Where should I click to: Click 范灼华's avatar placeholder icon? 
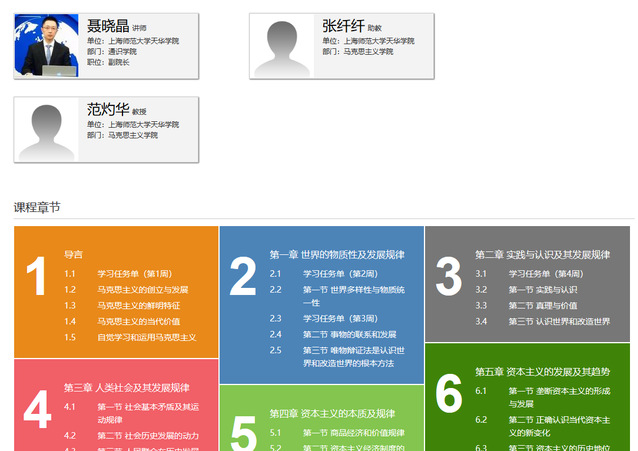pyautogui.click(x=46, y=130)
